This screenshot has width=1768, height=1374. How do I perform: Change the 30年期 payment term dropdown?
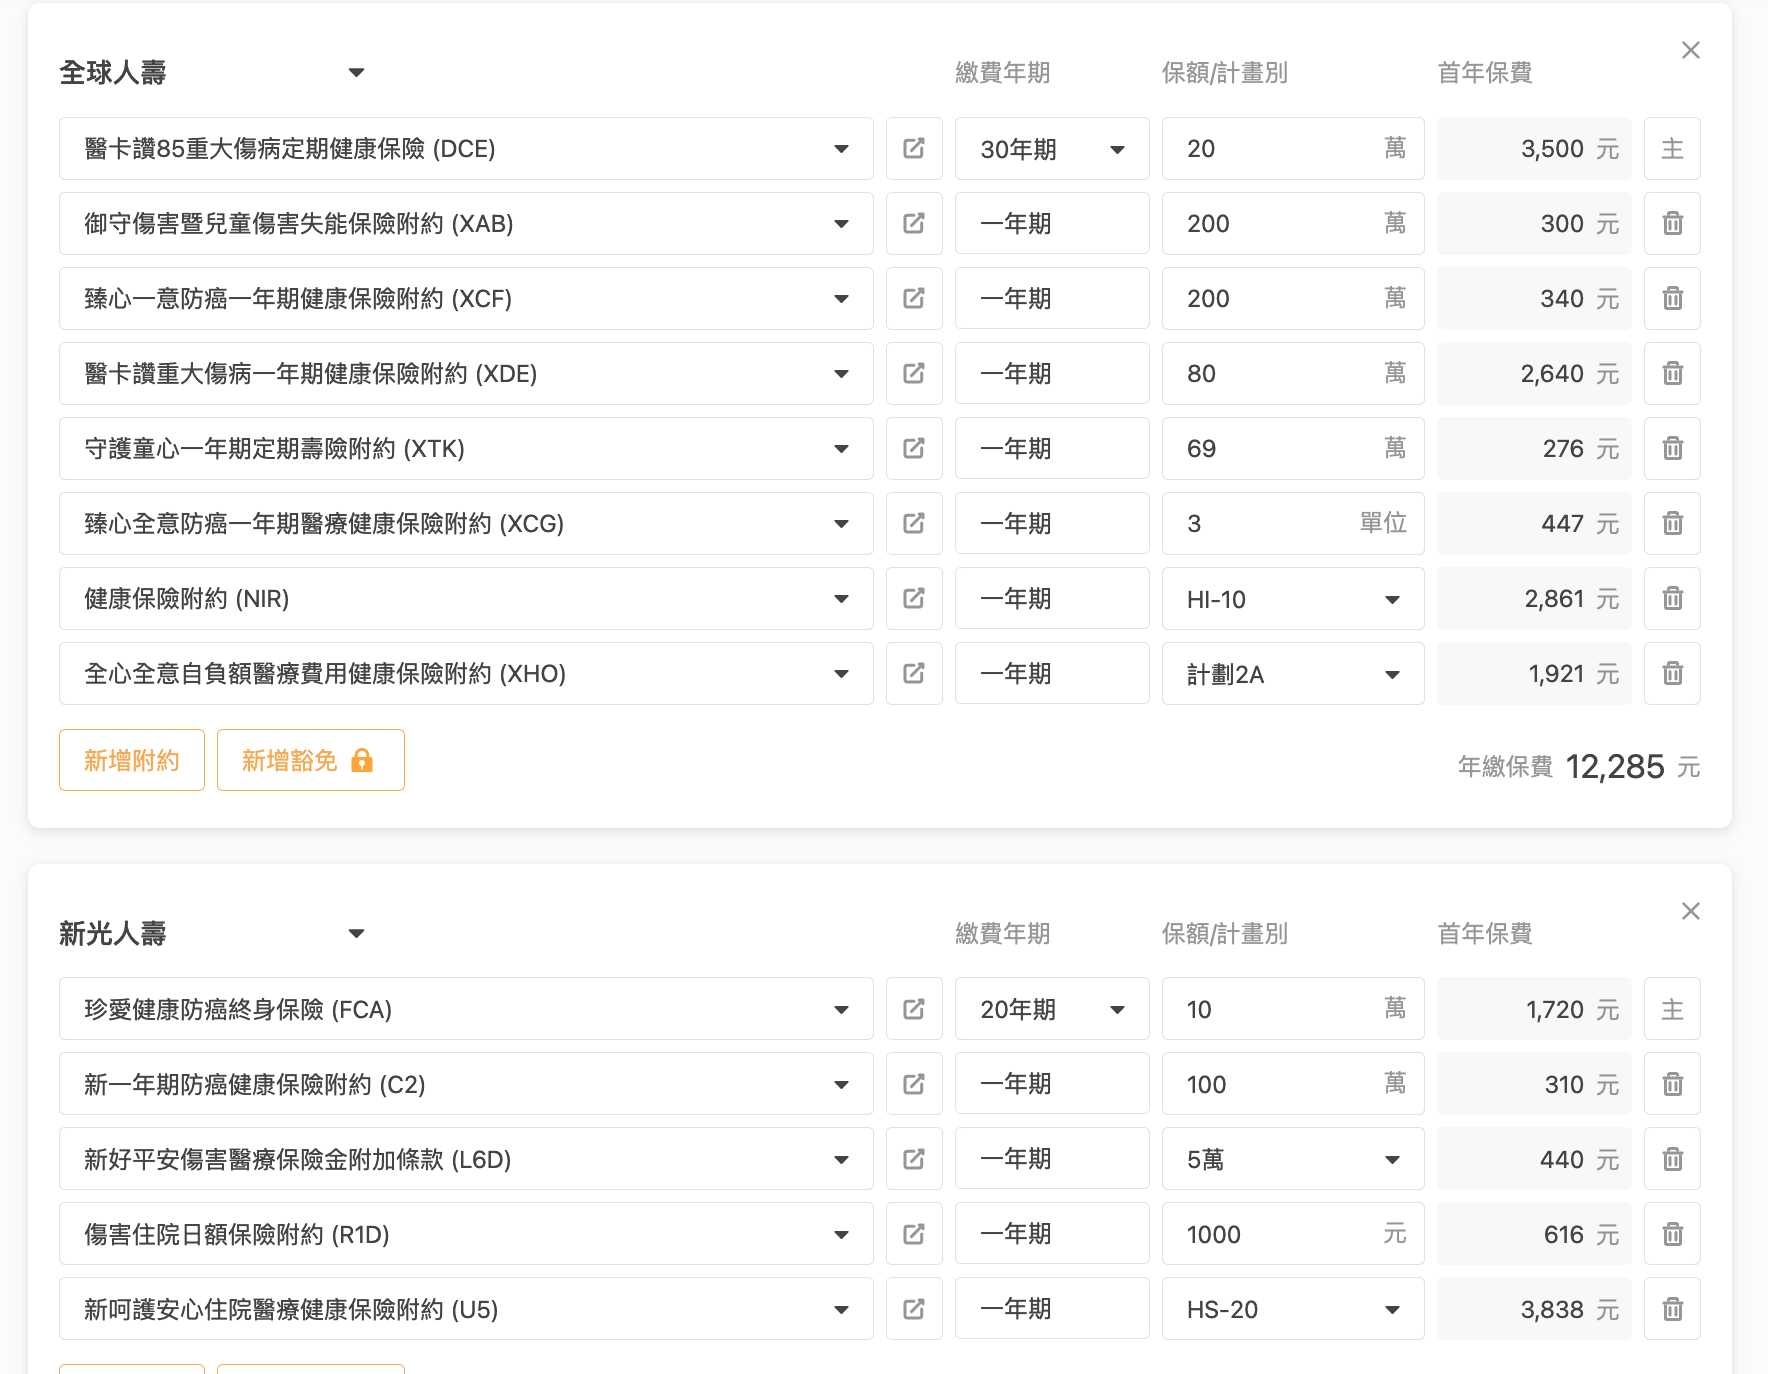[x=1052, y=149]
